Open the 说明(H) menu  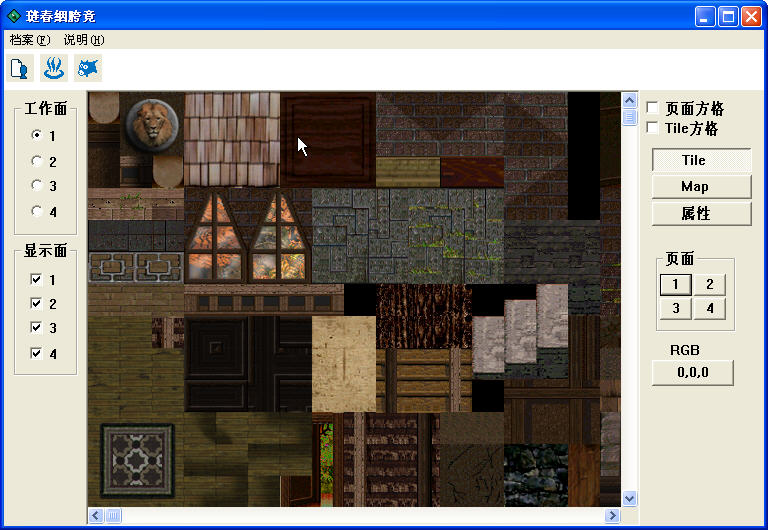84,40
